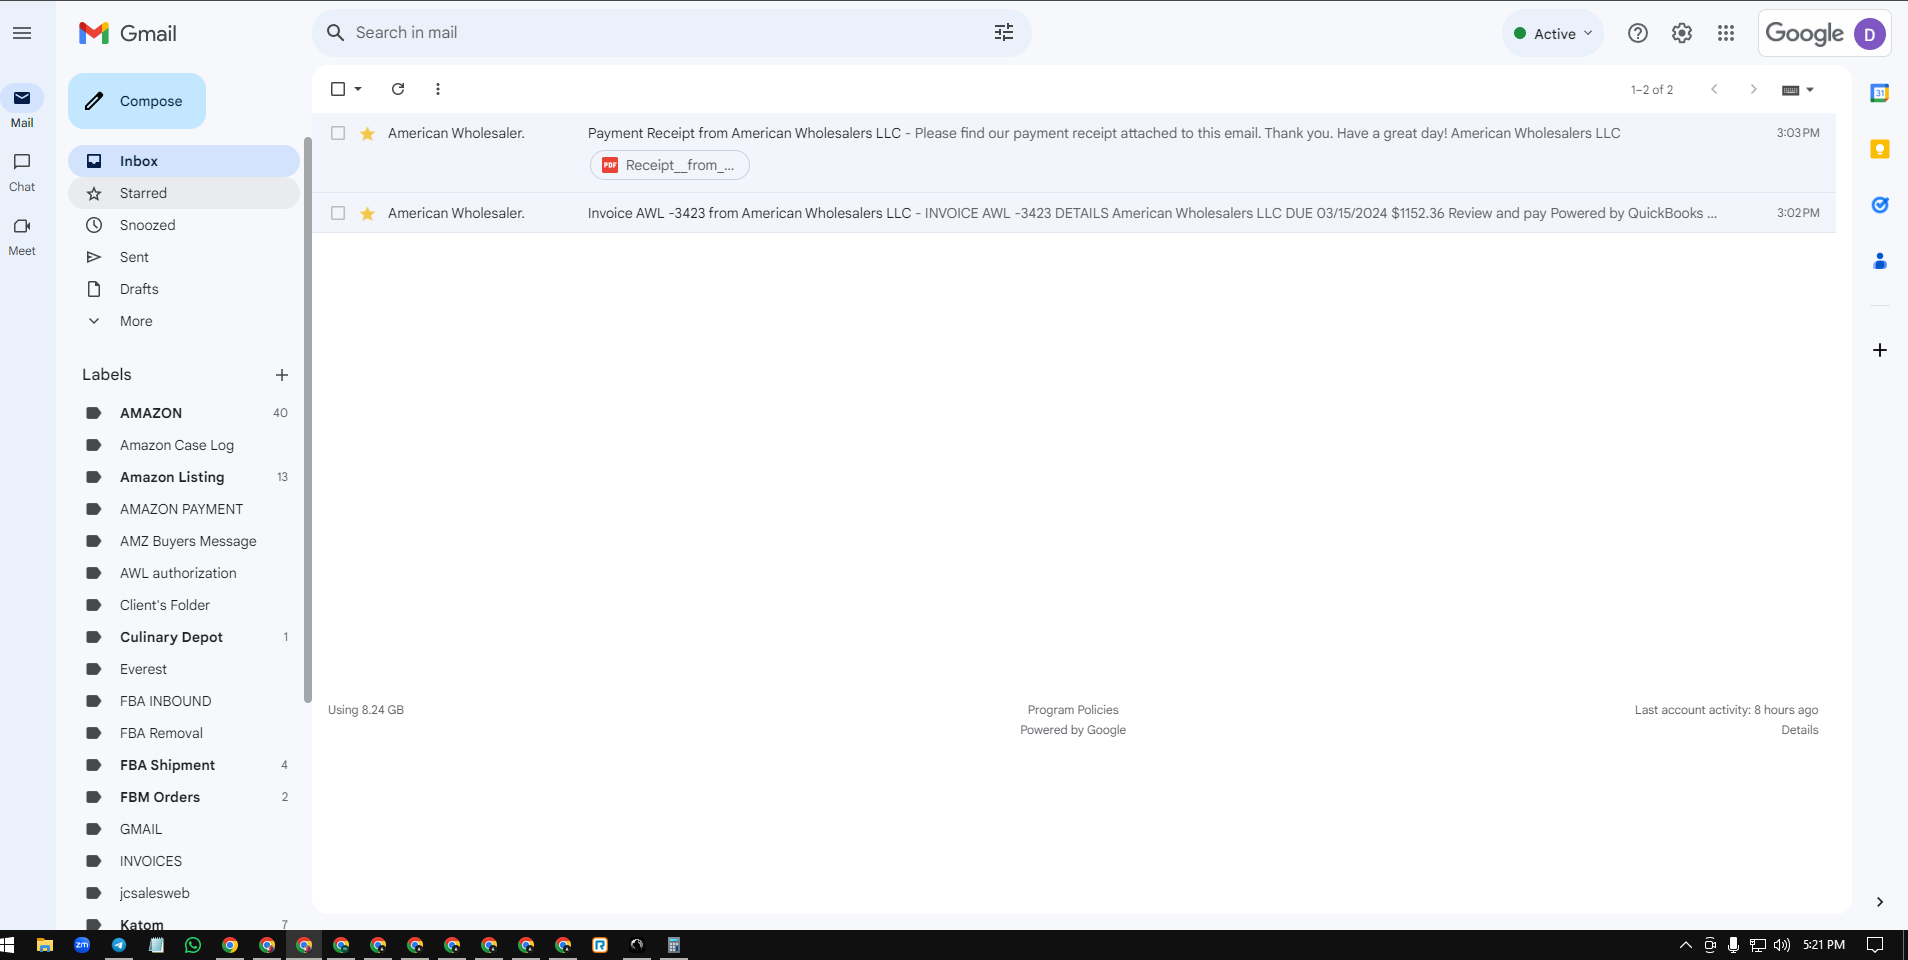Click the 1–2 of 2 count

pos(1652,90)
